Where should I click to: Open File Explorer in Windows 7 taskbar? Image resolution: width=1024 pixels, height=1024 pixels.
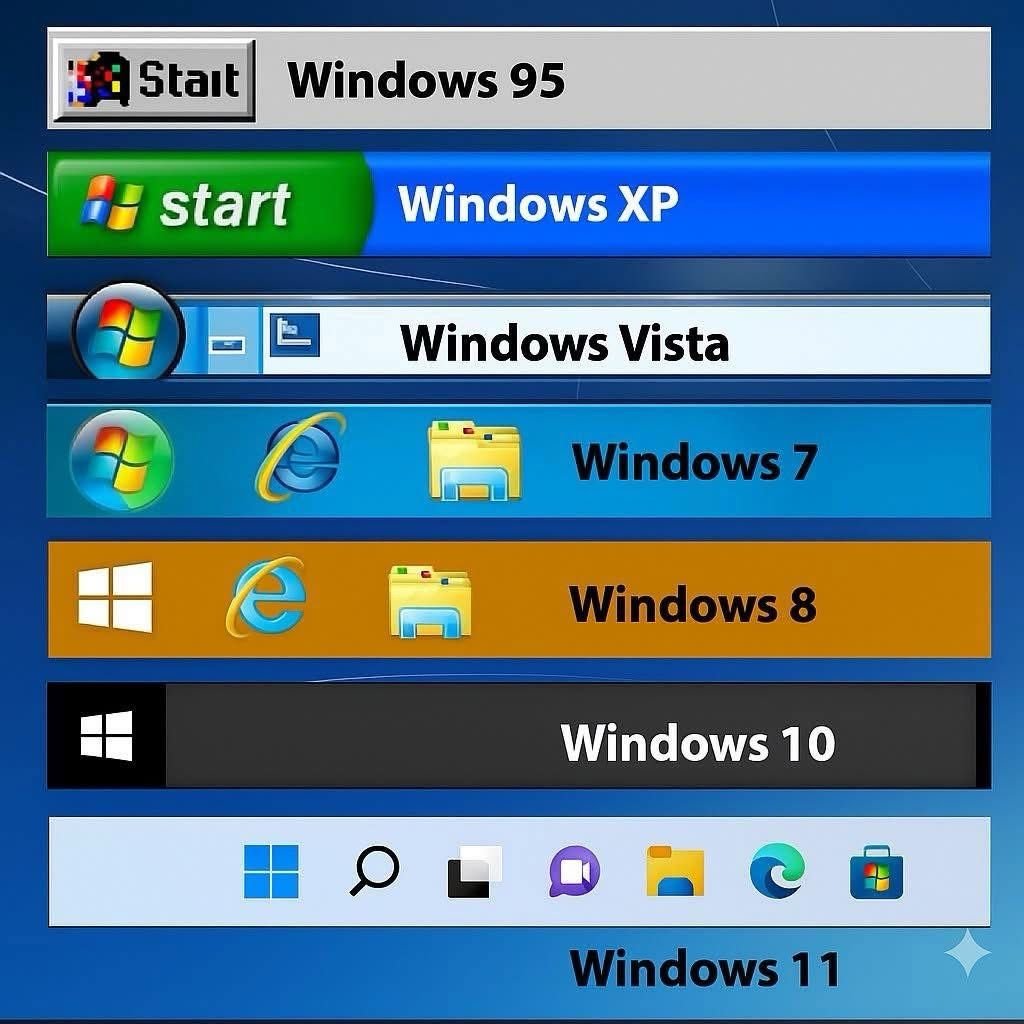click(x=474, y=461)
